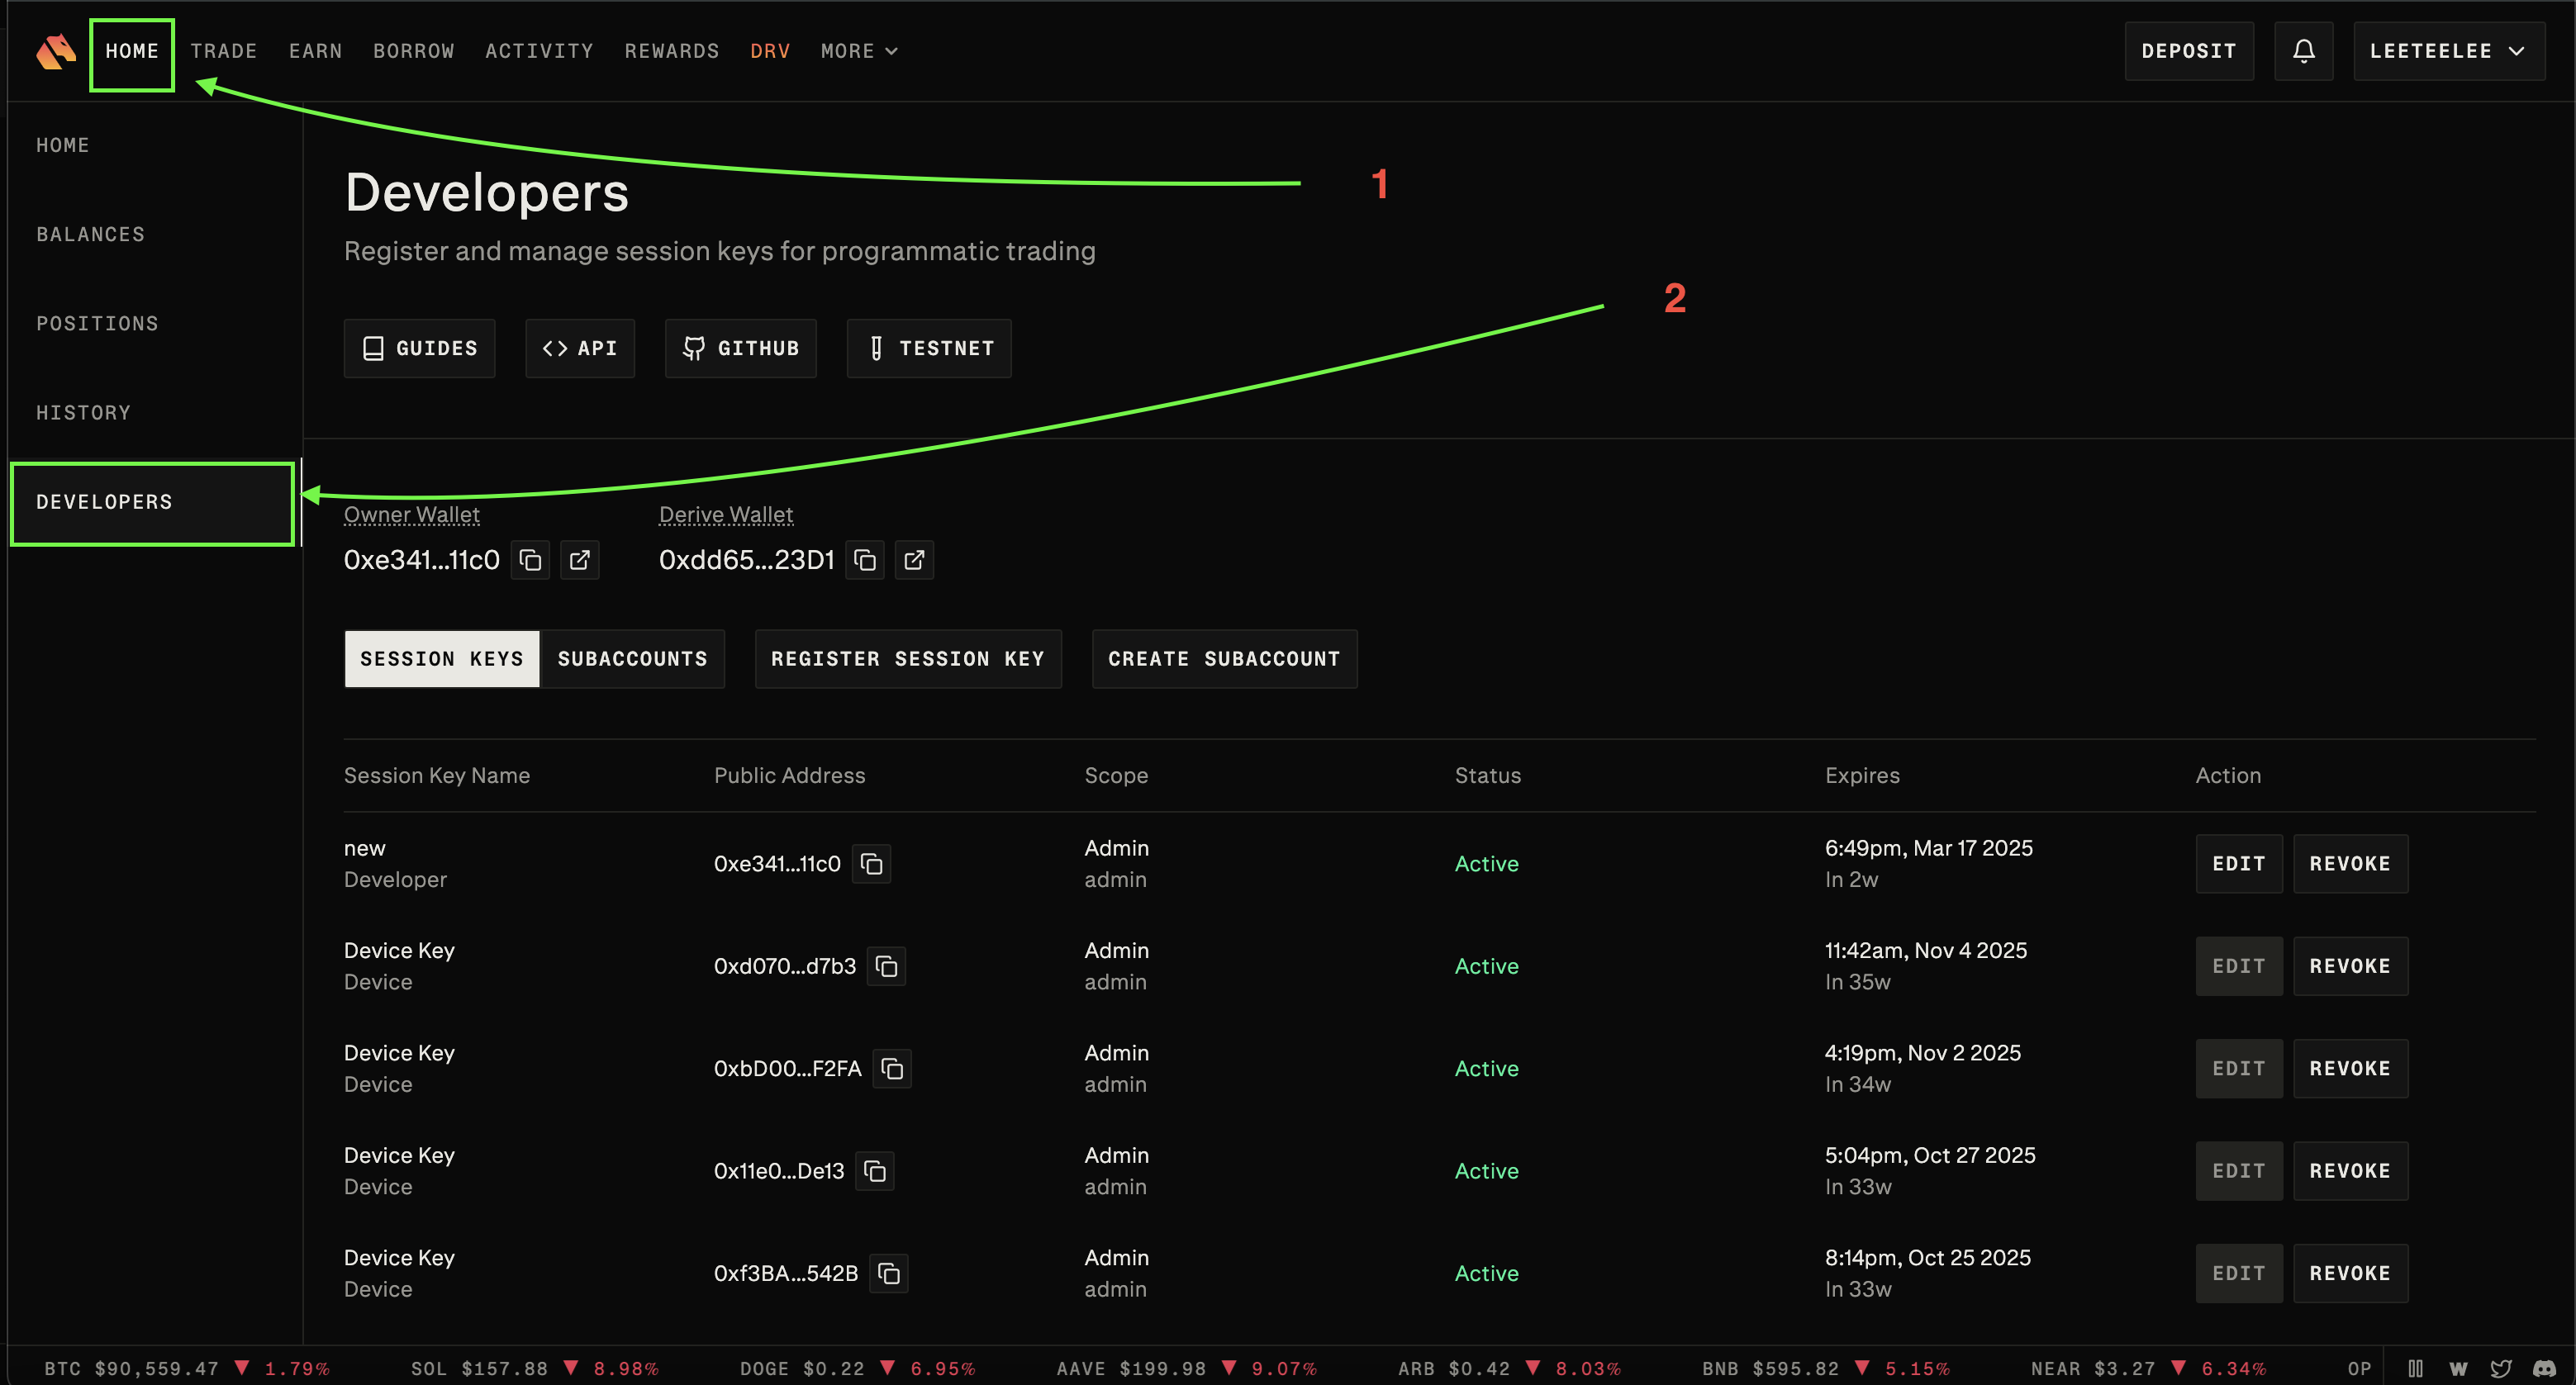This screenshot has width=2576, height=1385.
Task: Open Derive Wallet in external explorer
Action: tap(914, 560)
